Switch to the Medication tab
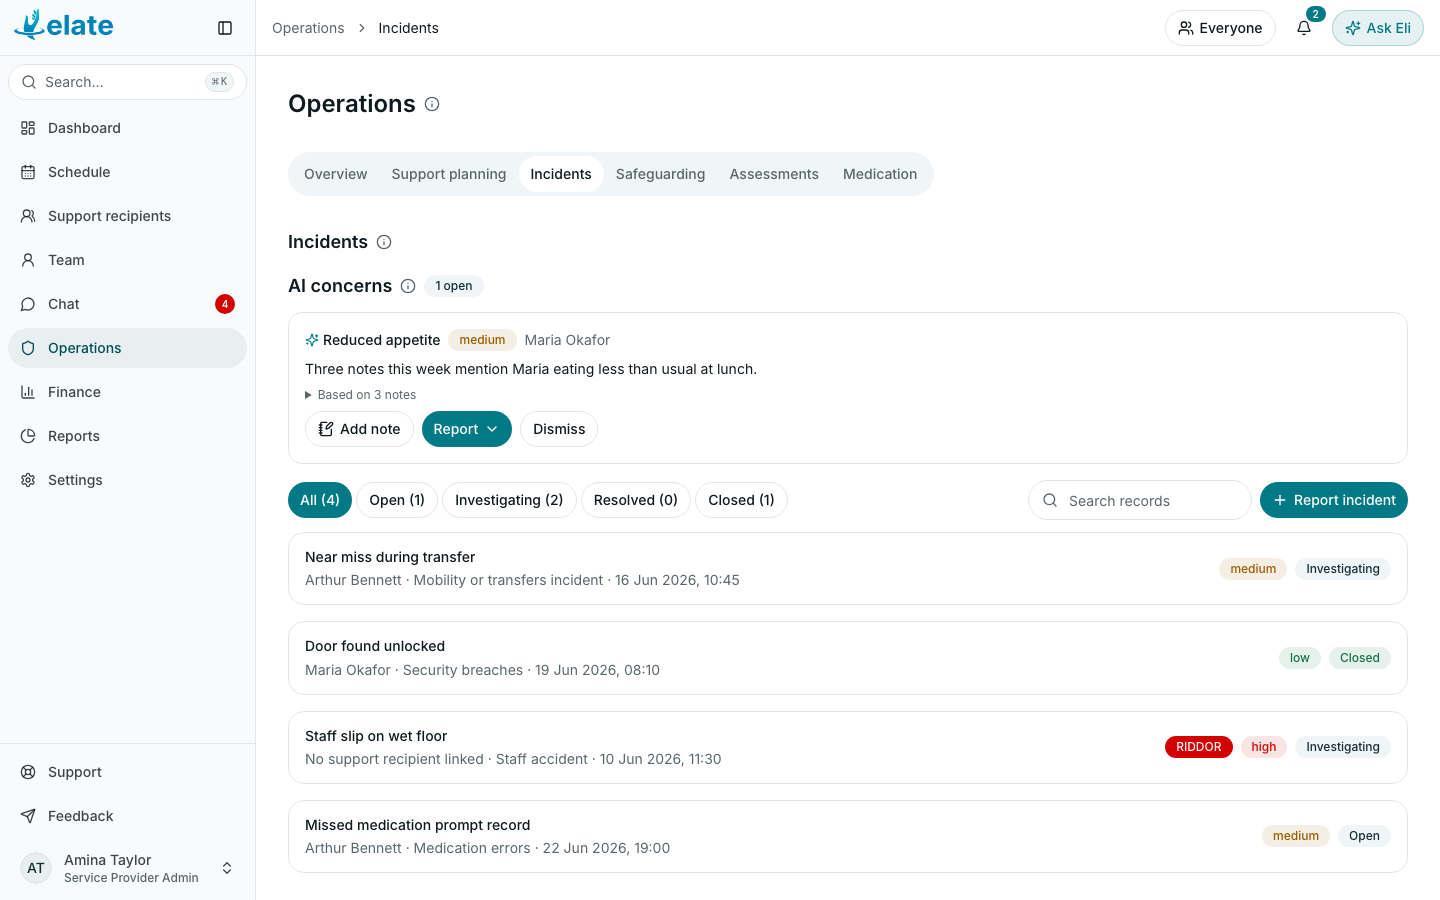Screen dimensions: 1440x900 coord(880,174)
